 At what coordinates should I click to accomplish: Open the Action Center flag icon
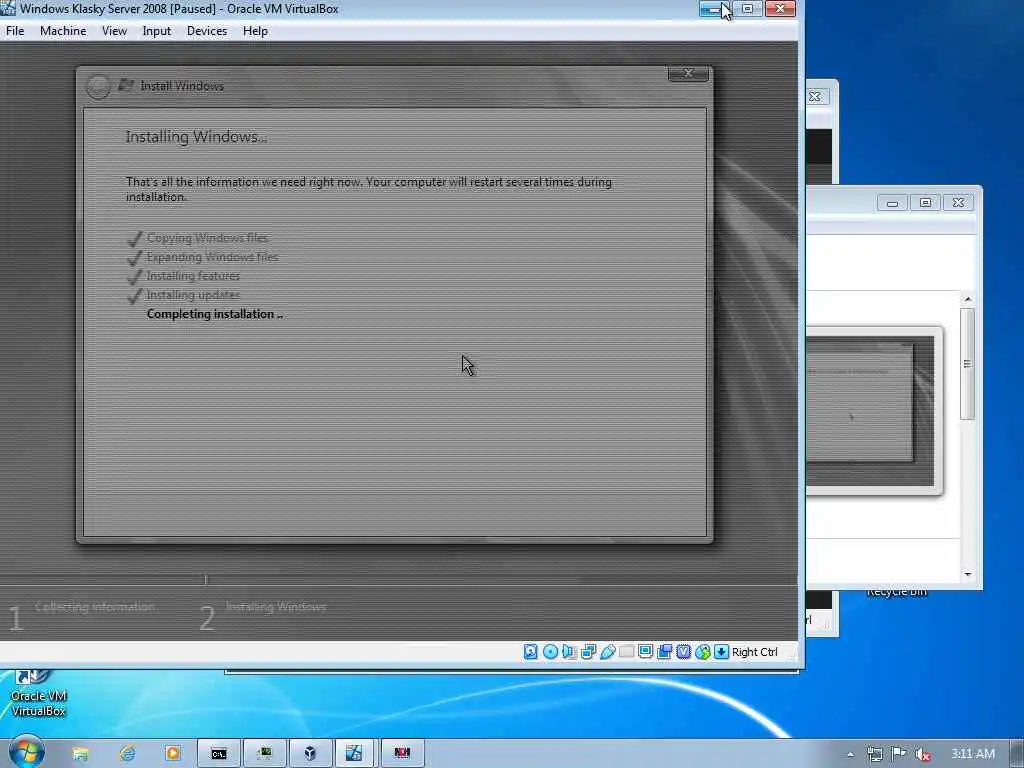(899, 754)
